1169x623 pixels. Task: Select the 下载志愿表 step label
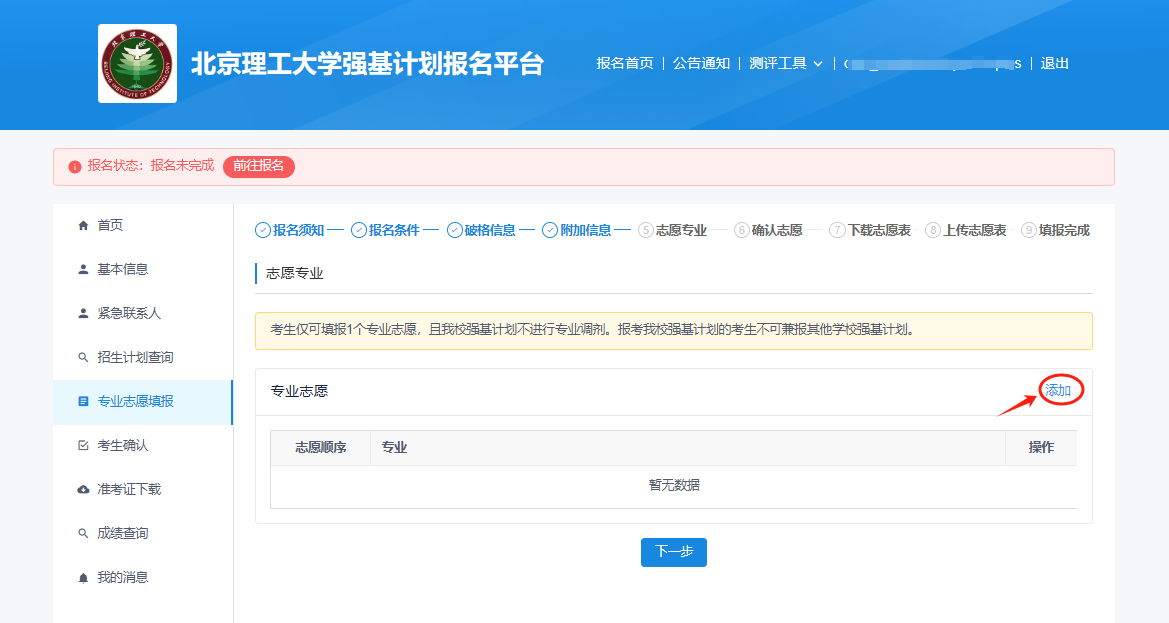tap(879, 230)
